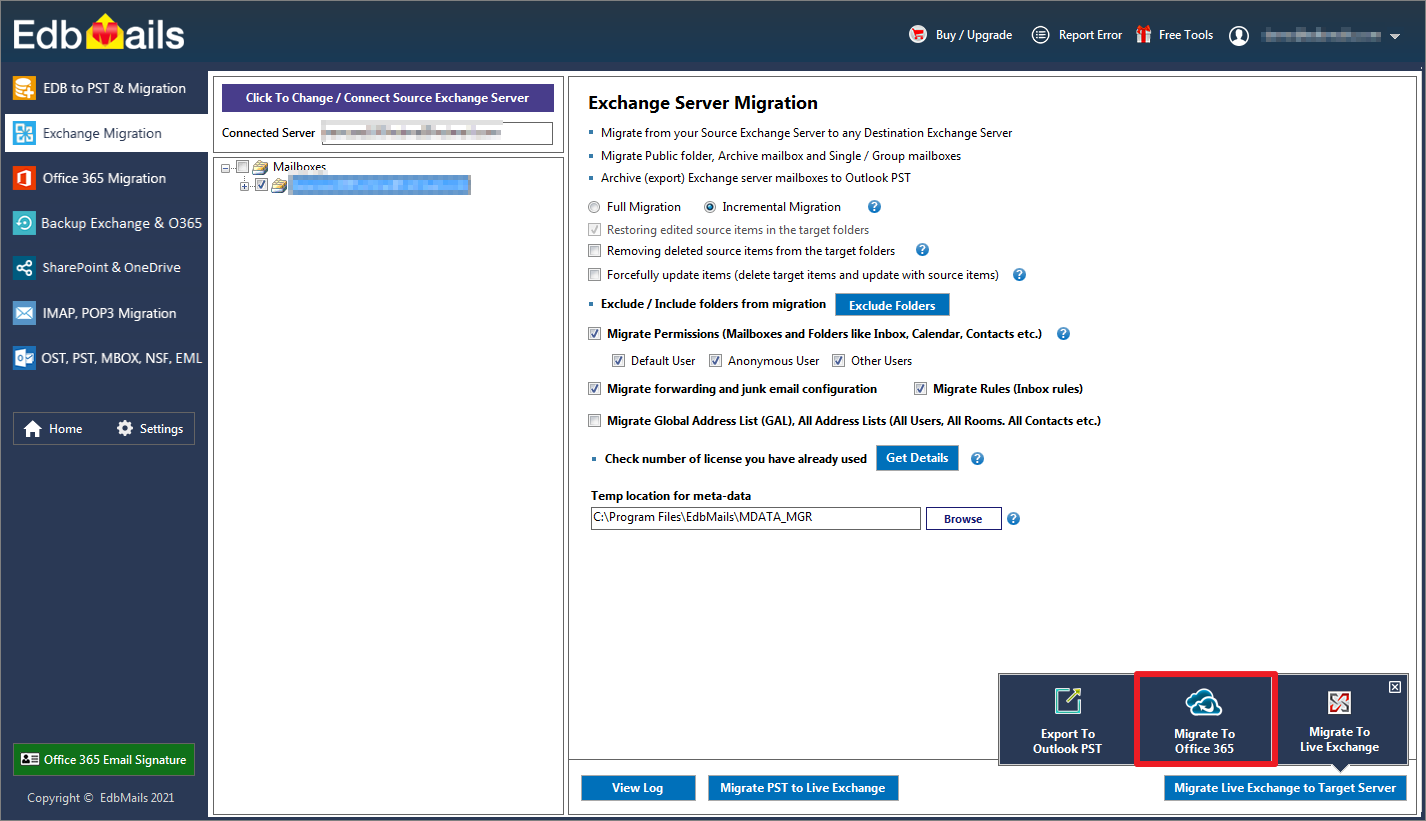Screen dimensions: 1426x821
Task: Open the IMAP, POP3 Migration section
Action: 104,313
